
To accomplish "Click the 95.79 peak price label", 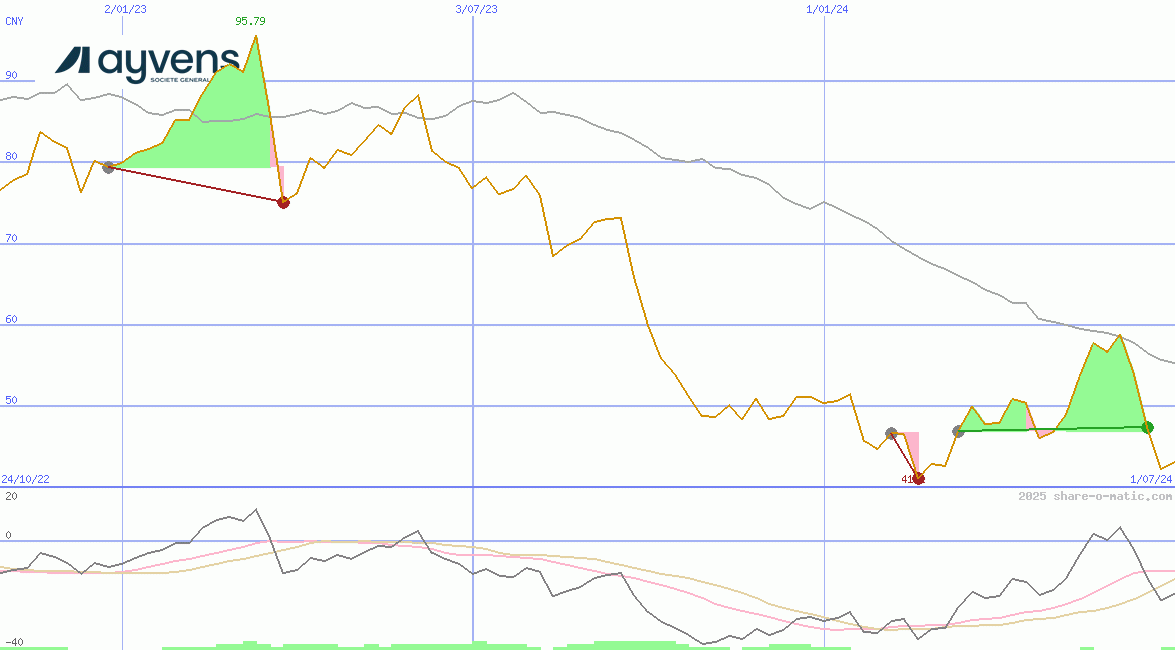I will tap(250, 21).
